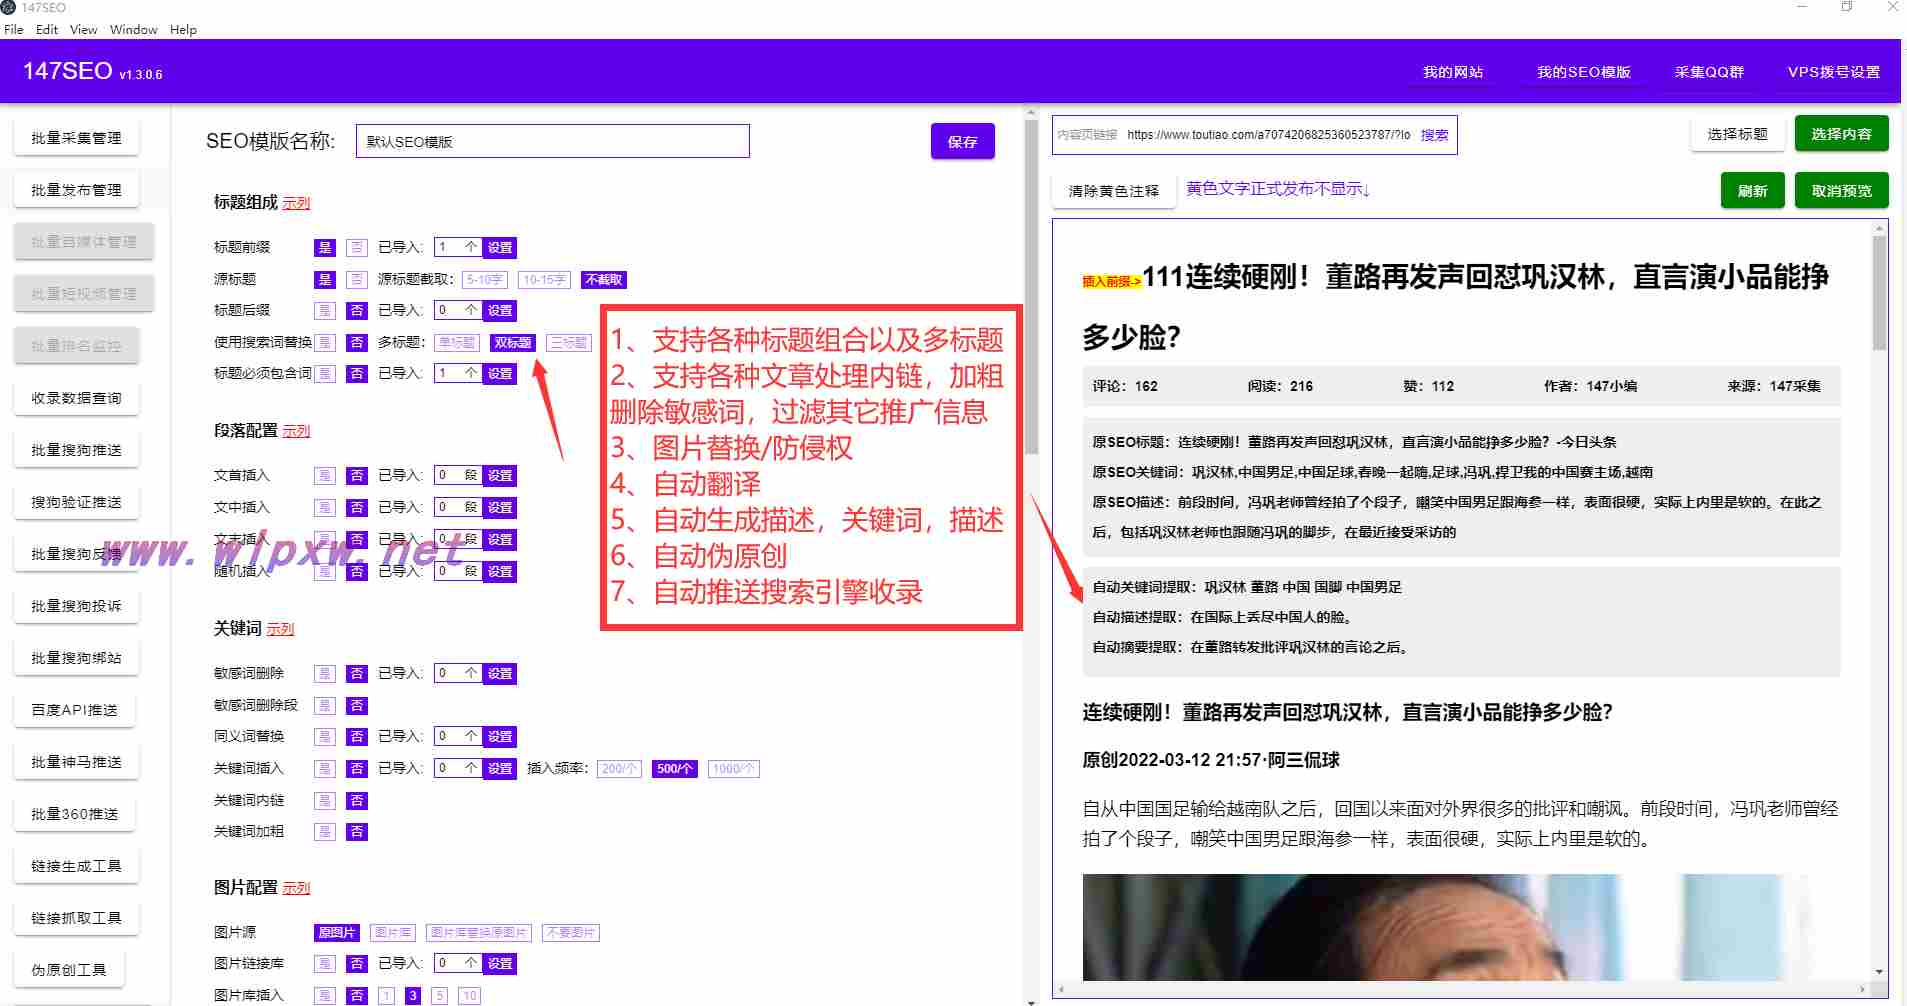Open the Window menu

134,29
